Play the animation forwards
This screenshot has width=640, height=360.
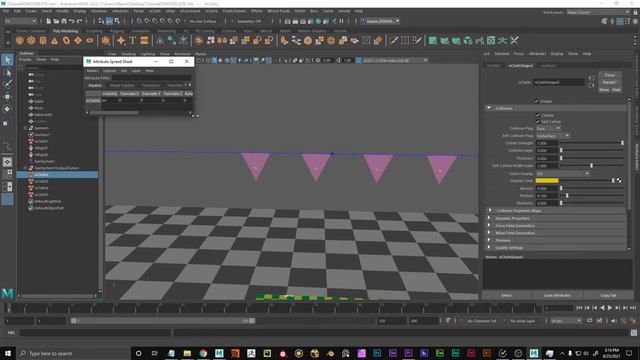610,308
